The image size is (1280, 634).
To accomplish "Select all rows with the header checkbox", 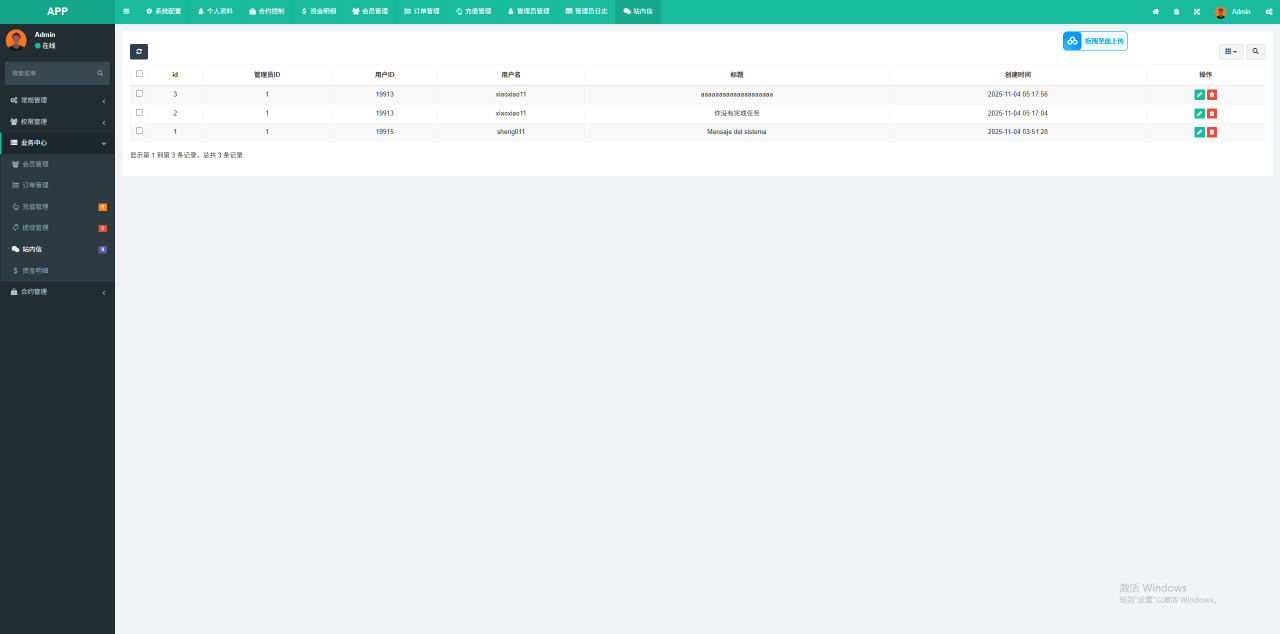I will [139, 74].
